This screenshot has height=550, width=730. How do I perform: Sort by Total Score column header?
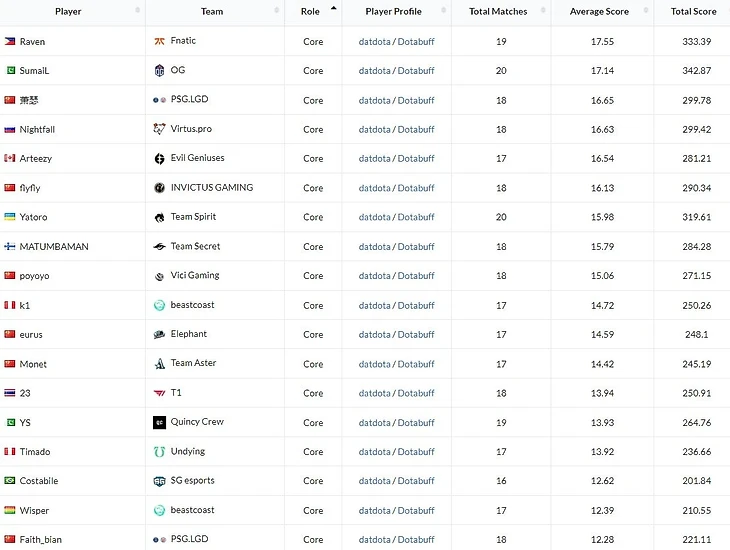pos(693,12)
